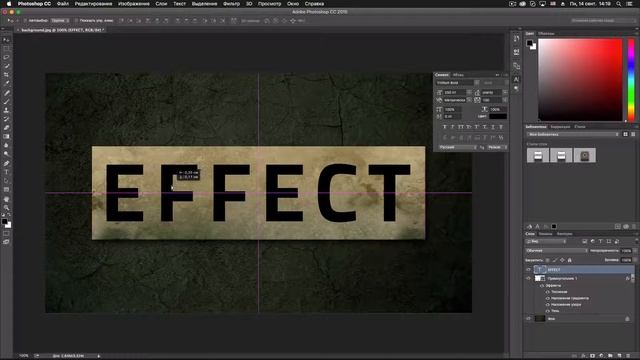Toggle Quick Mask mode icon
Image resolution: width=640 pixels, height=360 pixels.
[6, 233]
